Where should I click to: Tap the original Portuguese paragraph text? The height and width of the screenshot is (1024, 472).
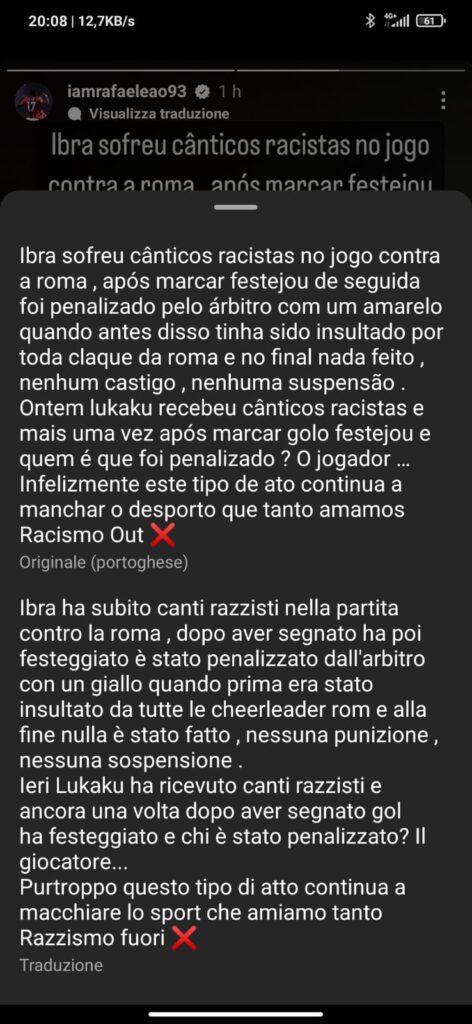(231, 396)
